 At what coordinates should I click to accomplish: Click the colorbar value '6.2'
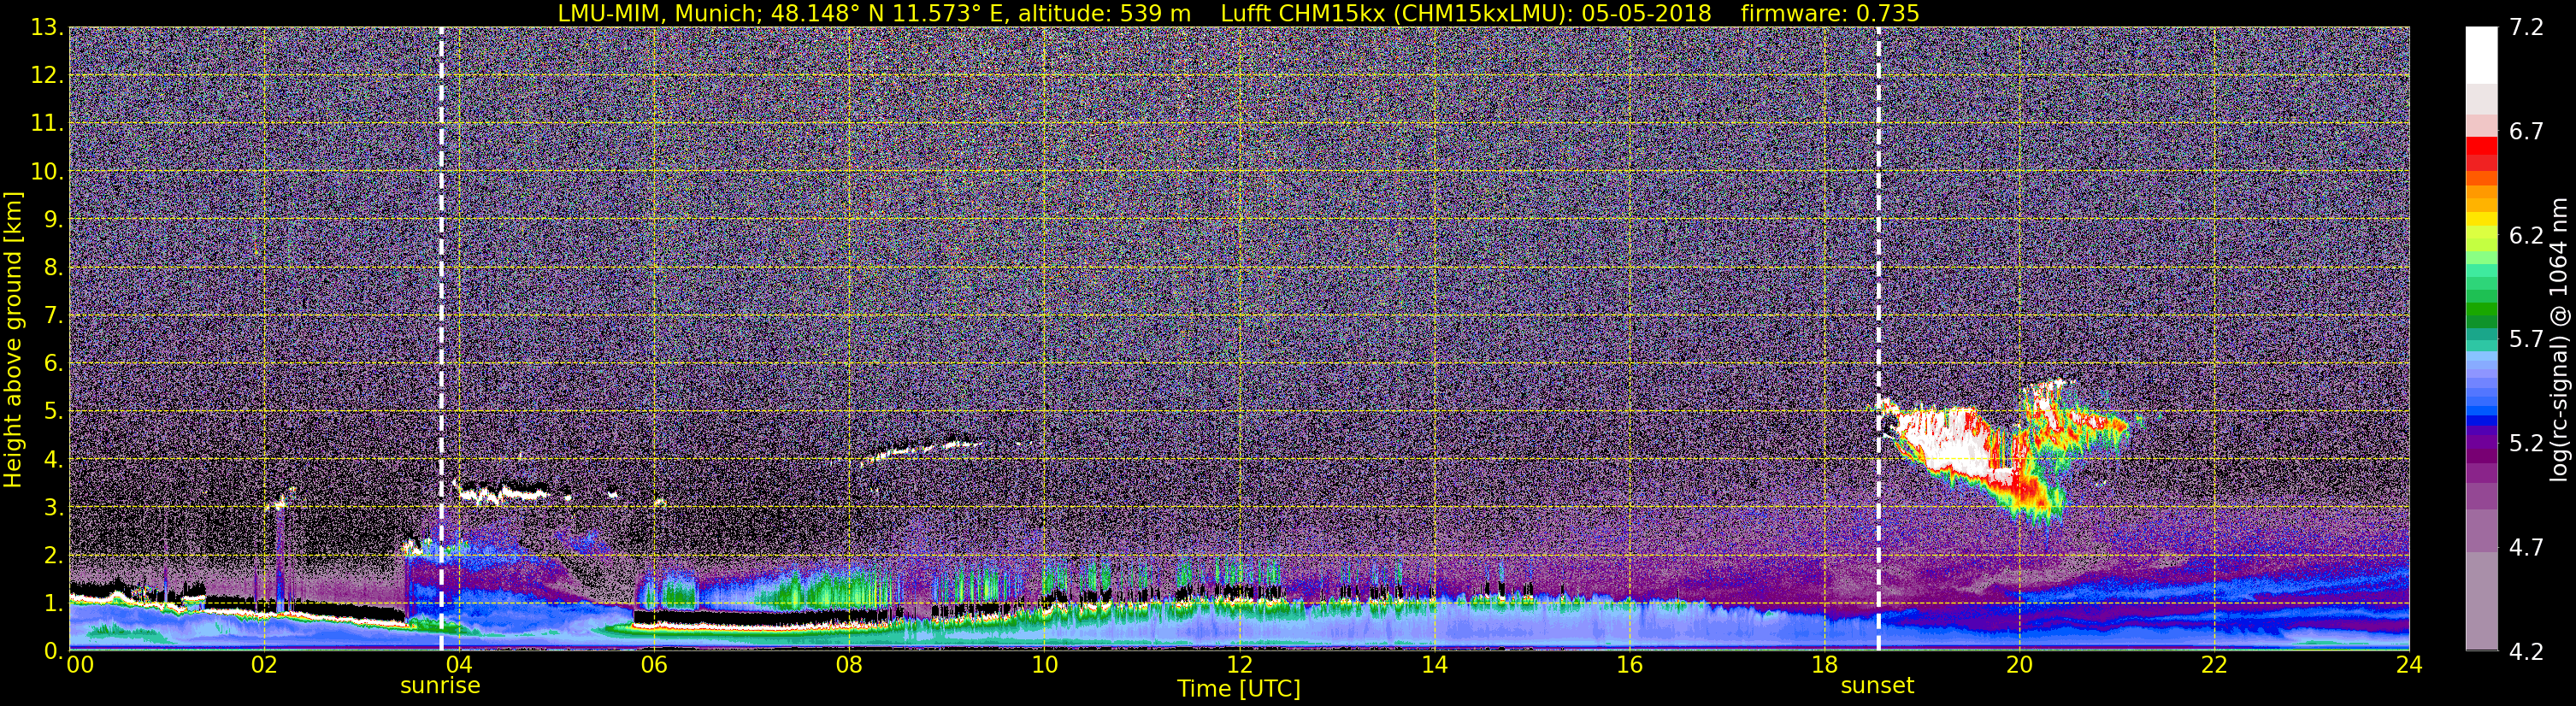click(x=2527, y=235)
